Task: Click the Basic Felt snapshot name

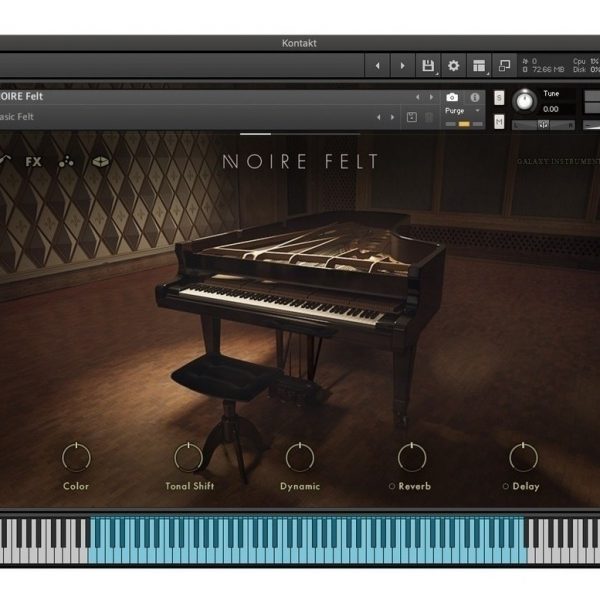Action: (x=17, y=117)
